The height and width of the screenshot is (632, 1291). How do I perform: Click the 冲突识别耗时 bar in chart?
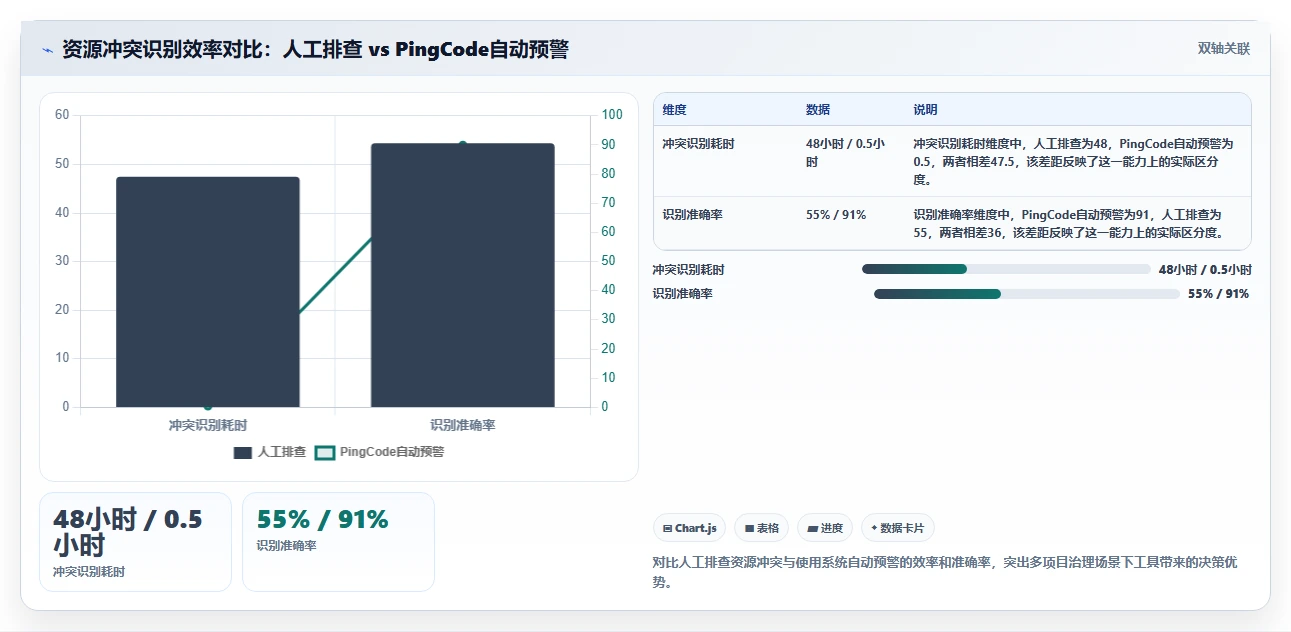tap(208, 292)
